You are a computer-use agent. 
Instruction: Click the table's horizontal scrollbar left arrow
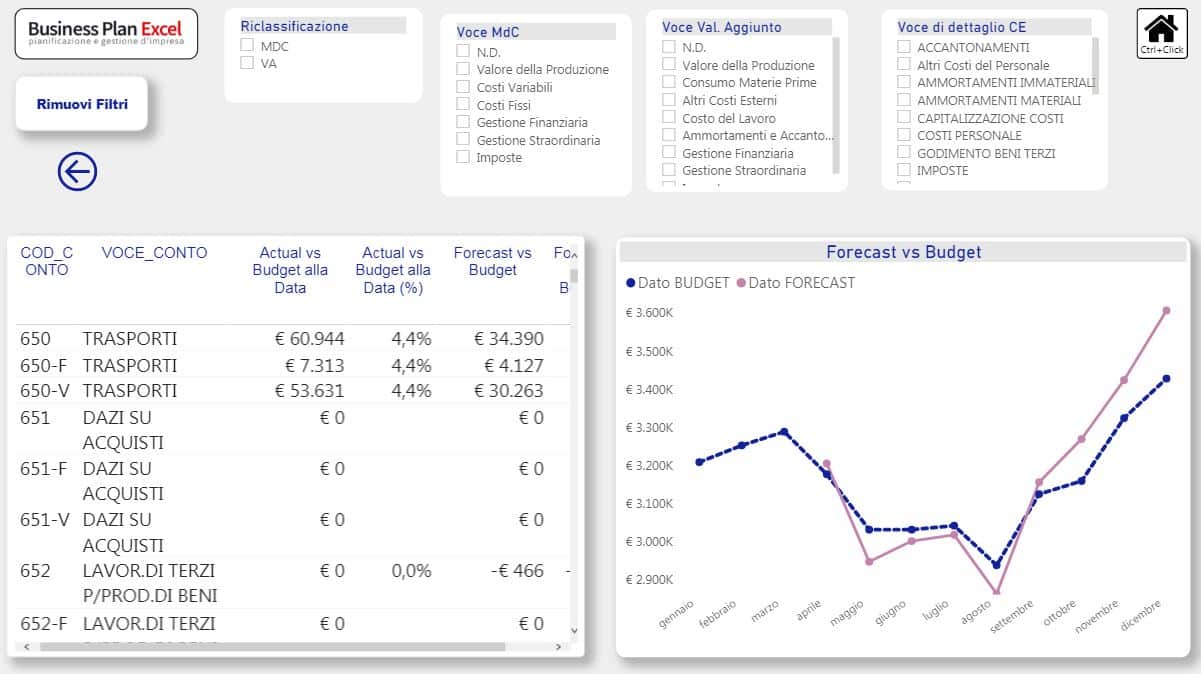point(25,647)
